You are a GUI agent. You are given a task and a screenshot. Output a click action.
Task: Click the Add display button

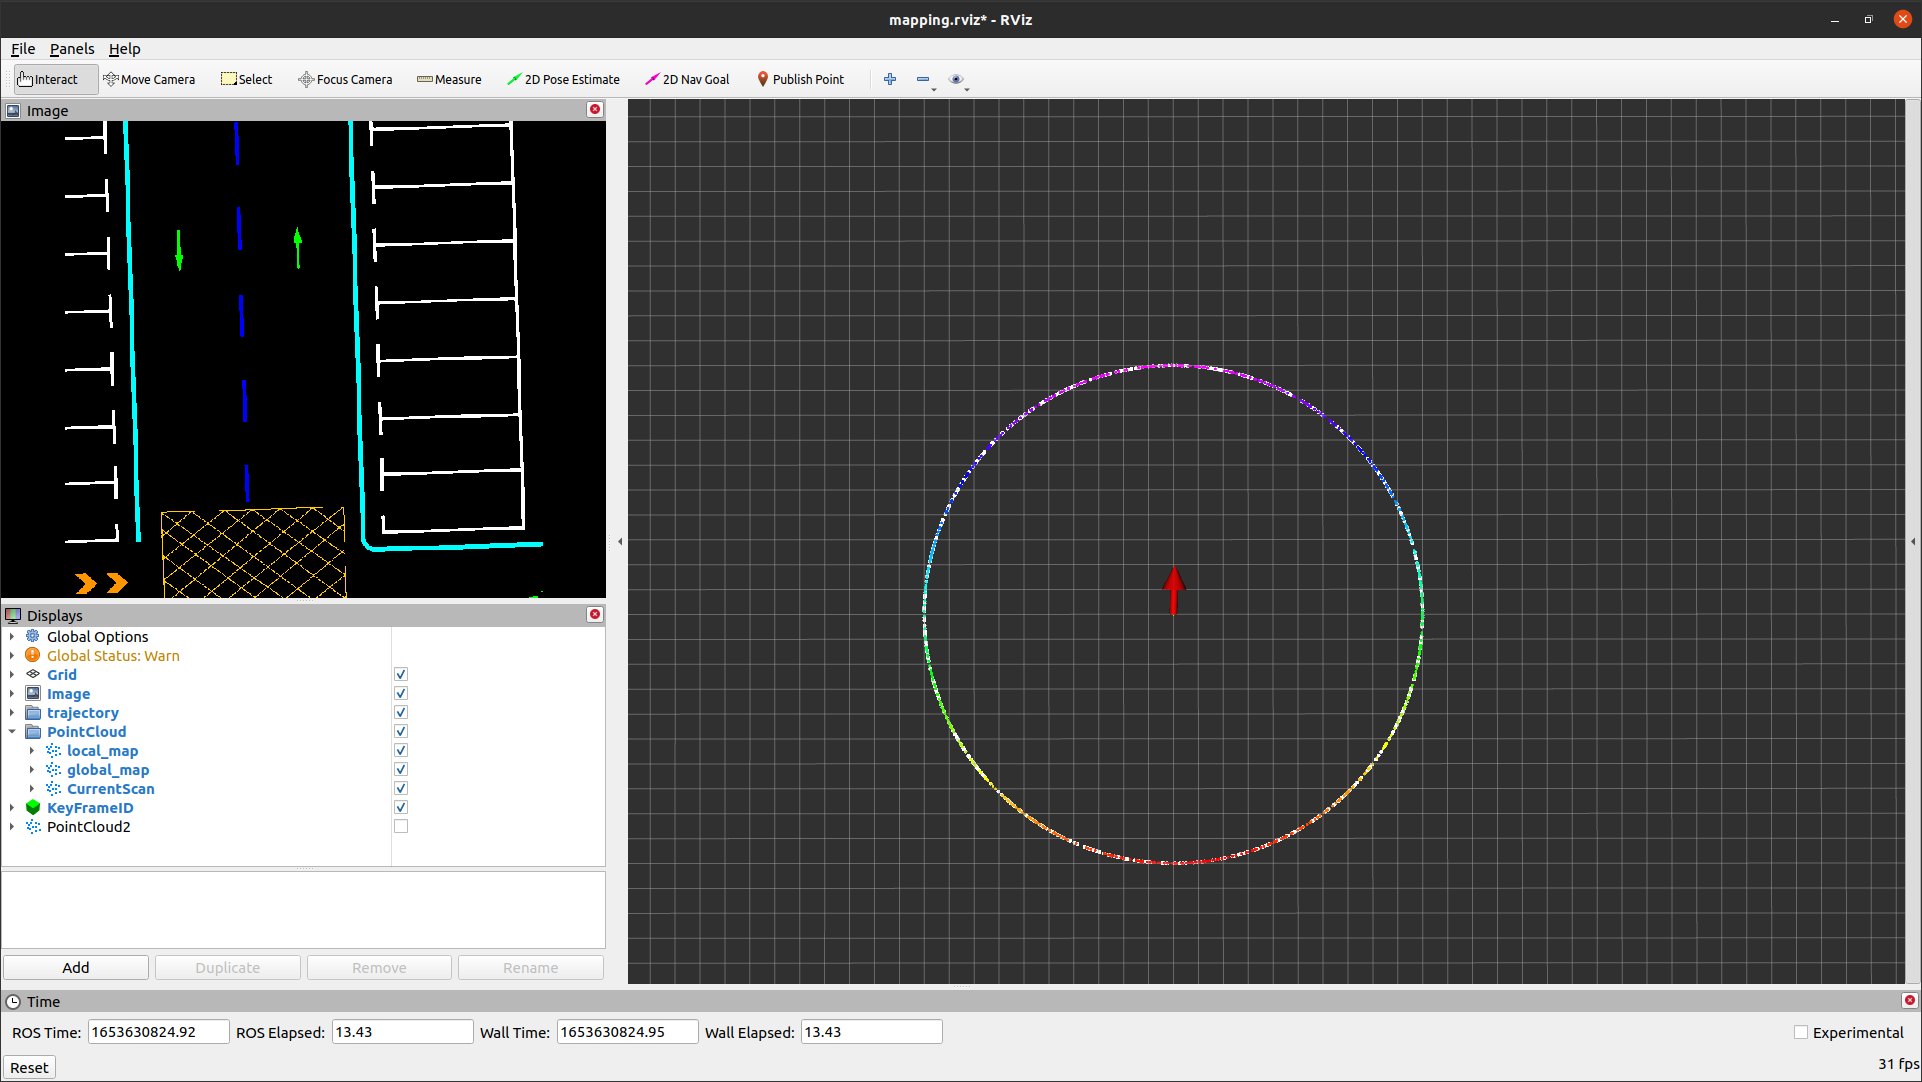point(75,967)
